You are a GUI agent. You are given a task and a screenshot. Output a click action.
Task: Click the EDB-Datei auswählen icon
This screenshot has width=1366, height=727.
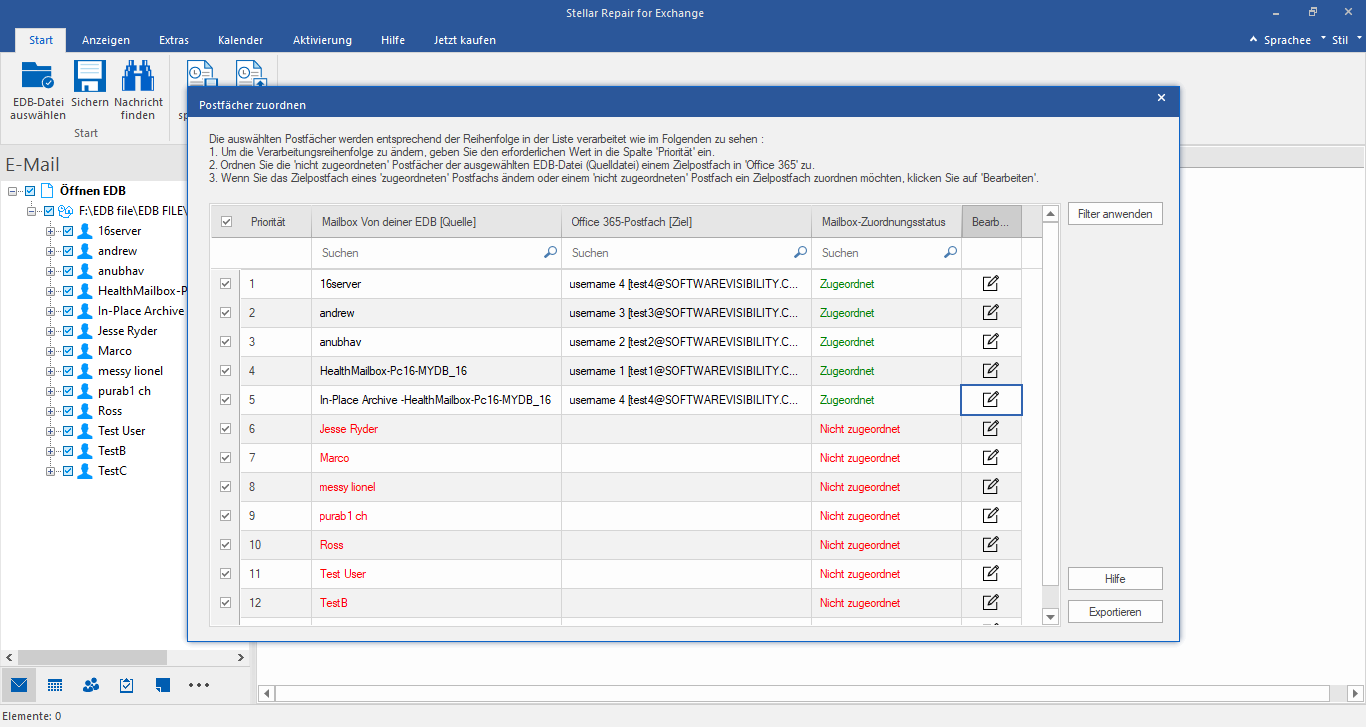[38, 78]
